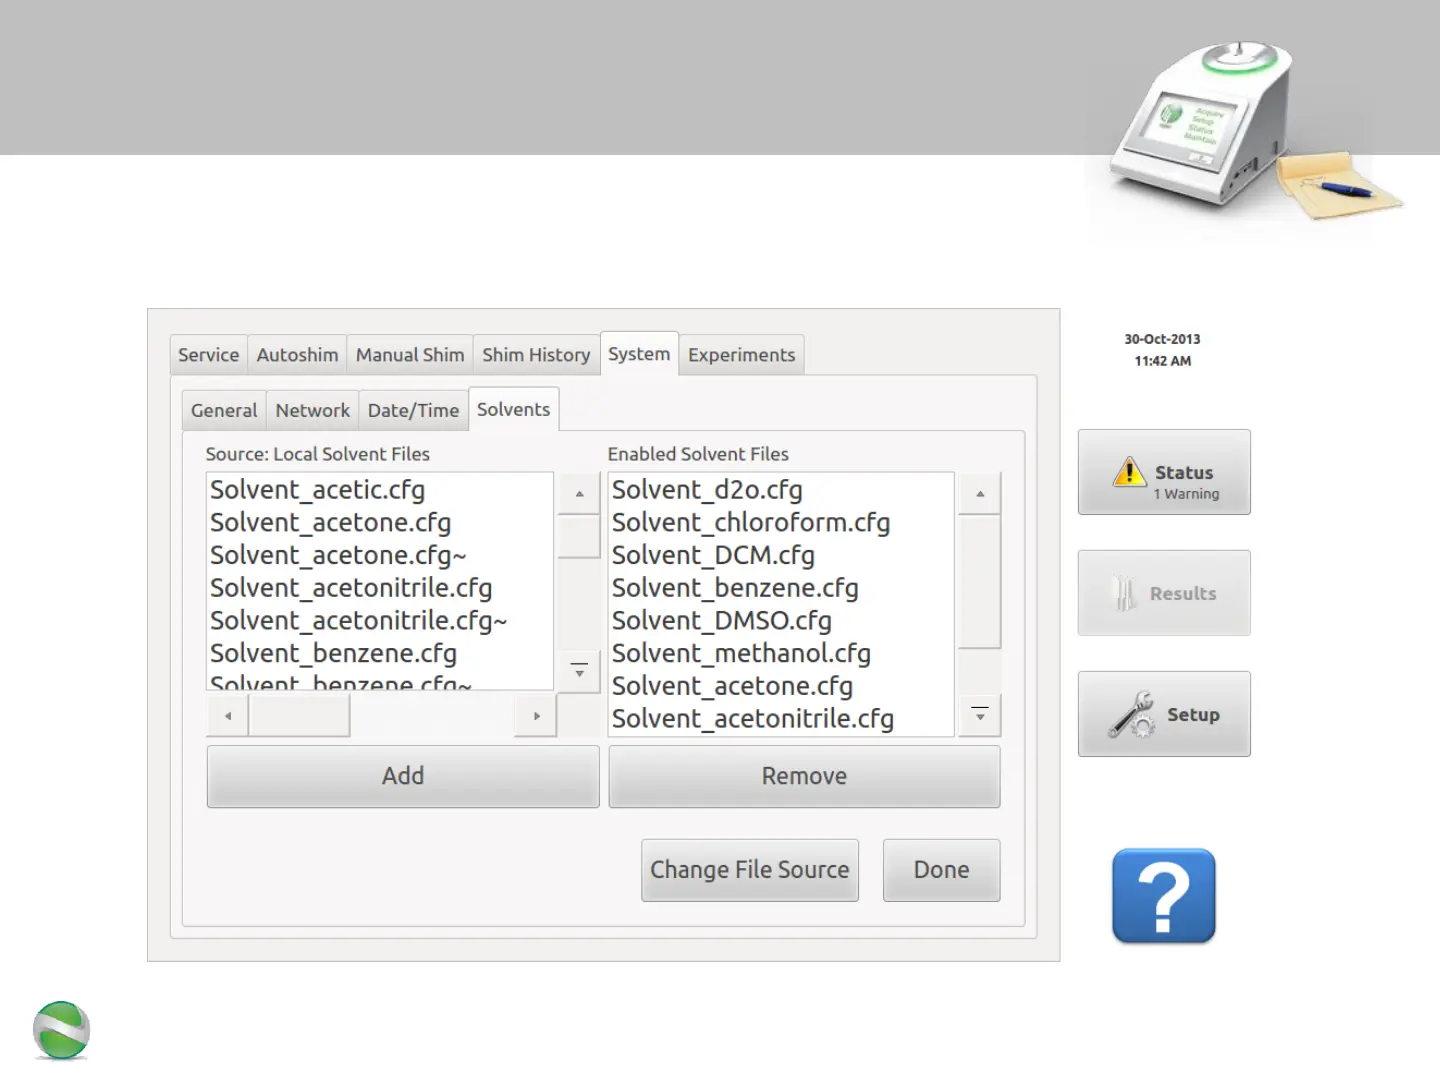View the Shim History tab
Image resolution: width=1440 pixels, height=1080 pixels.
[536, 355]
